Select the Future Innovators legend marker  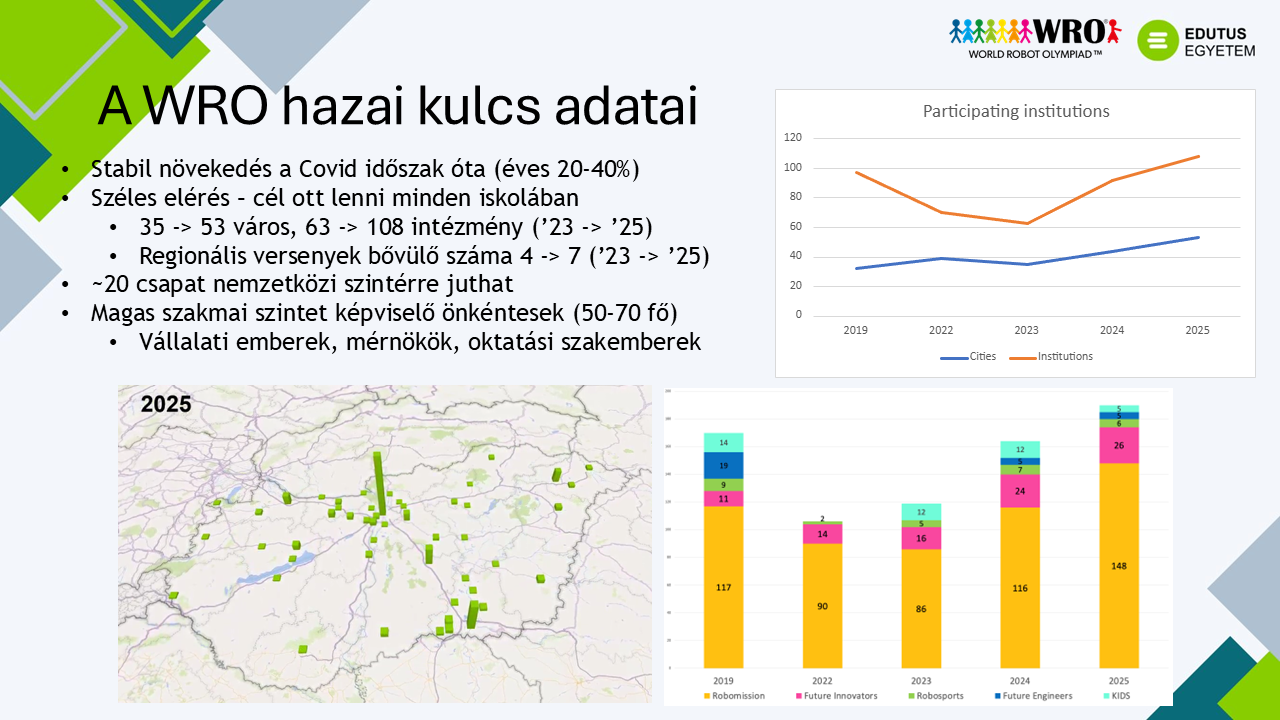pos(798,696)
